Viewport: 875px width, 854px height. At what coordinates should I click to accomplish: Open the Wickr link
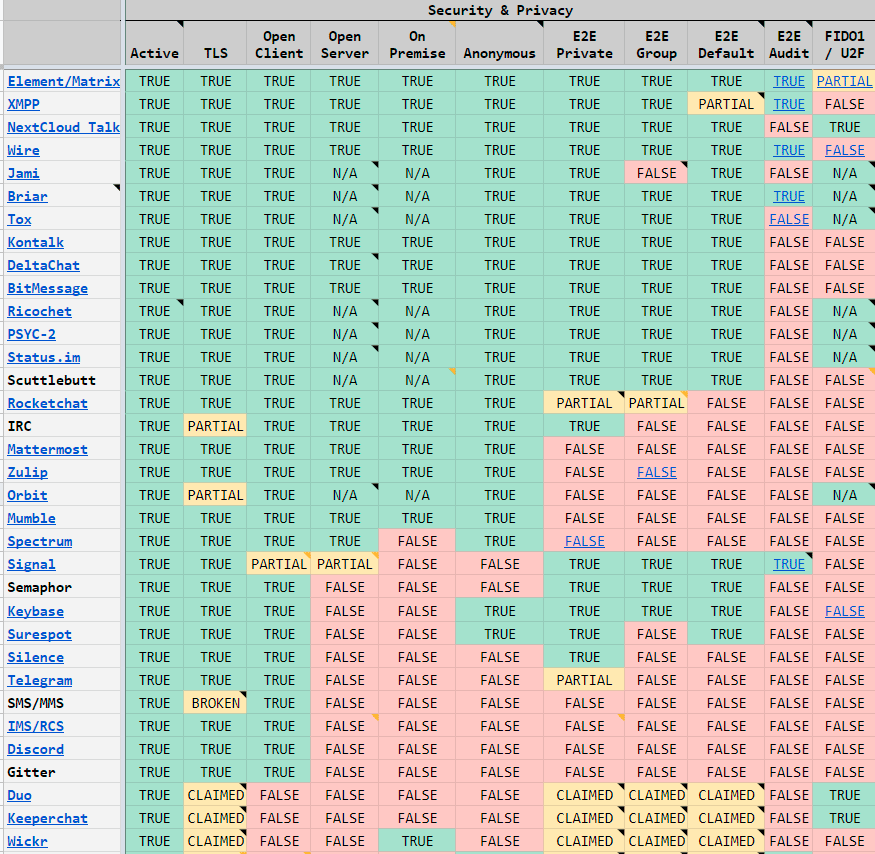(x=27, y=841)
